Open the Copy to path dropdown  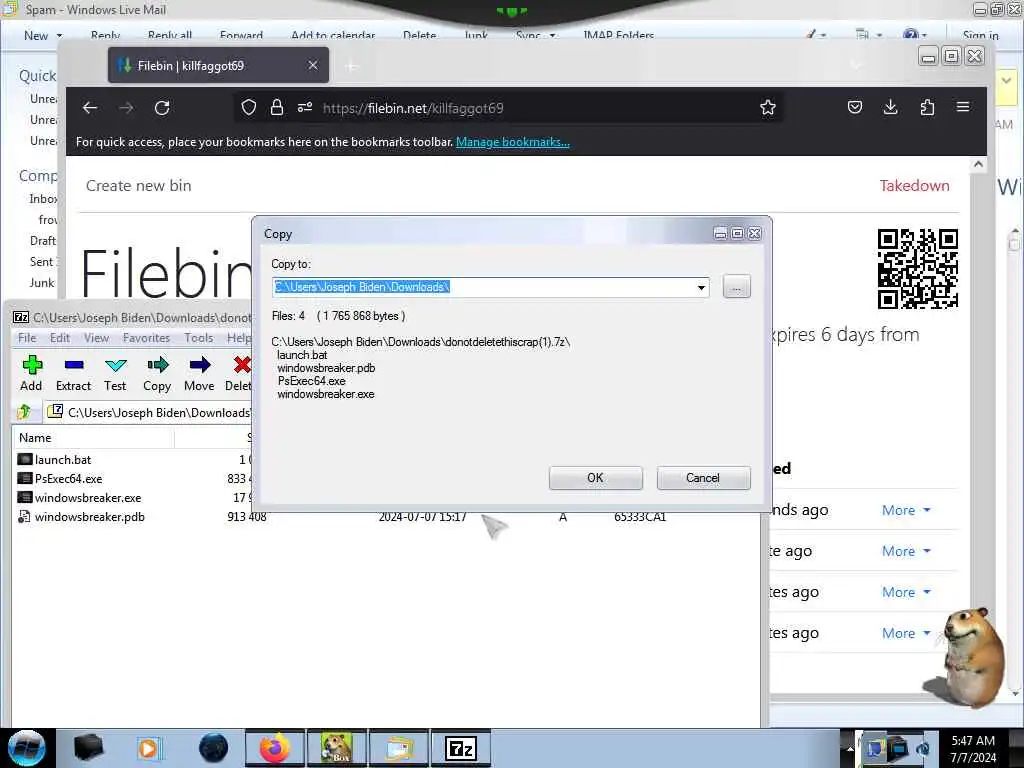tap(701, 287)
